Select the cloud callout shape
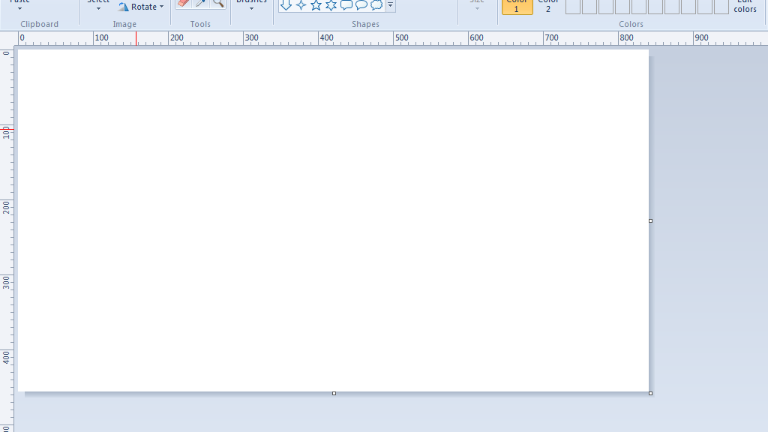This screenshot has height=432, width=768. coord(376,5)
